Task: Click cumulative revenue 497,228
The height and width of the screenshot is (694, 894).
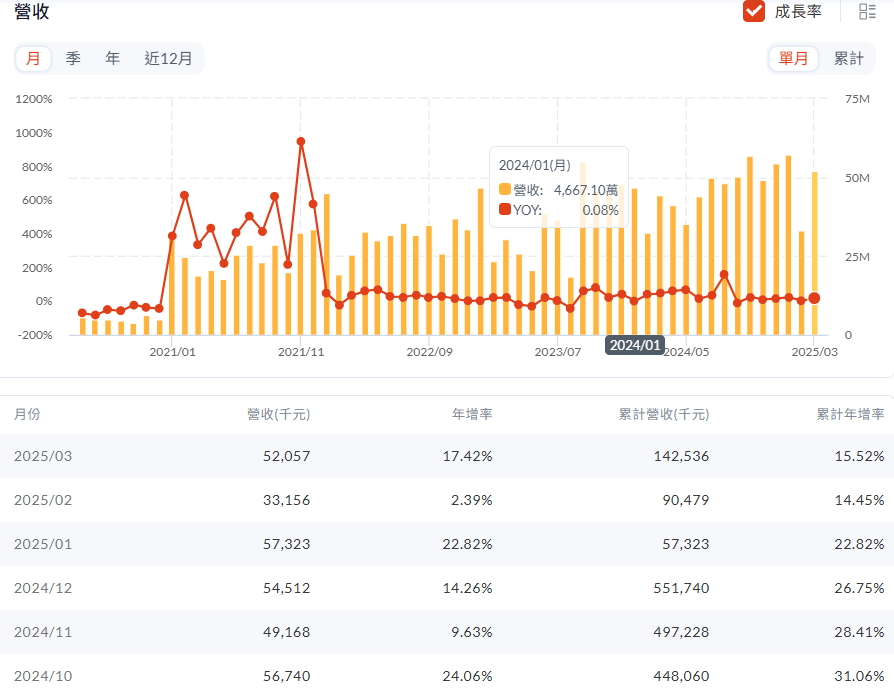Action: (681, 632)
